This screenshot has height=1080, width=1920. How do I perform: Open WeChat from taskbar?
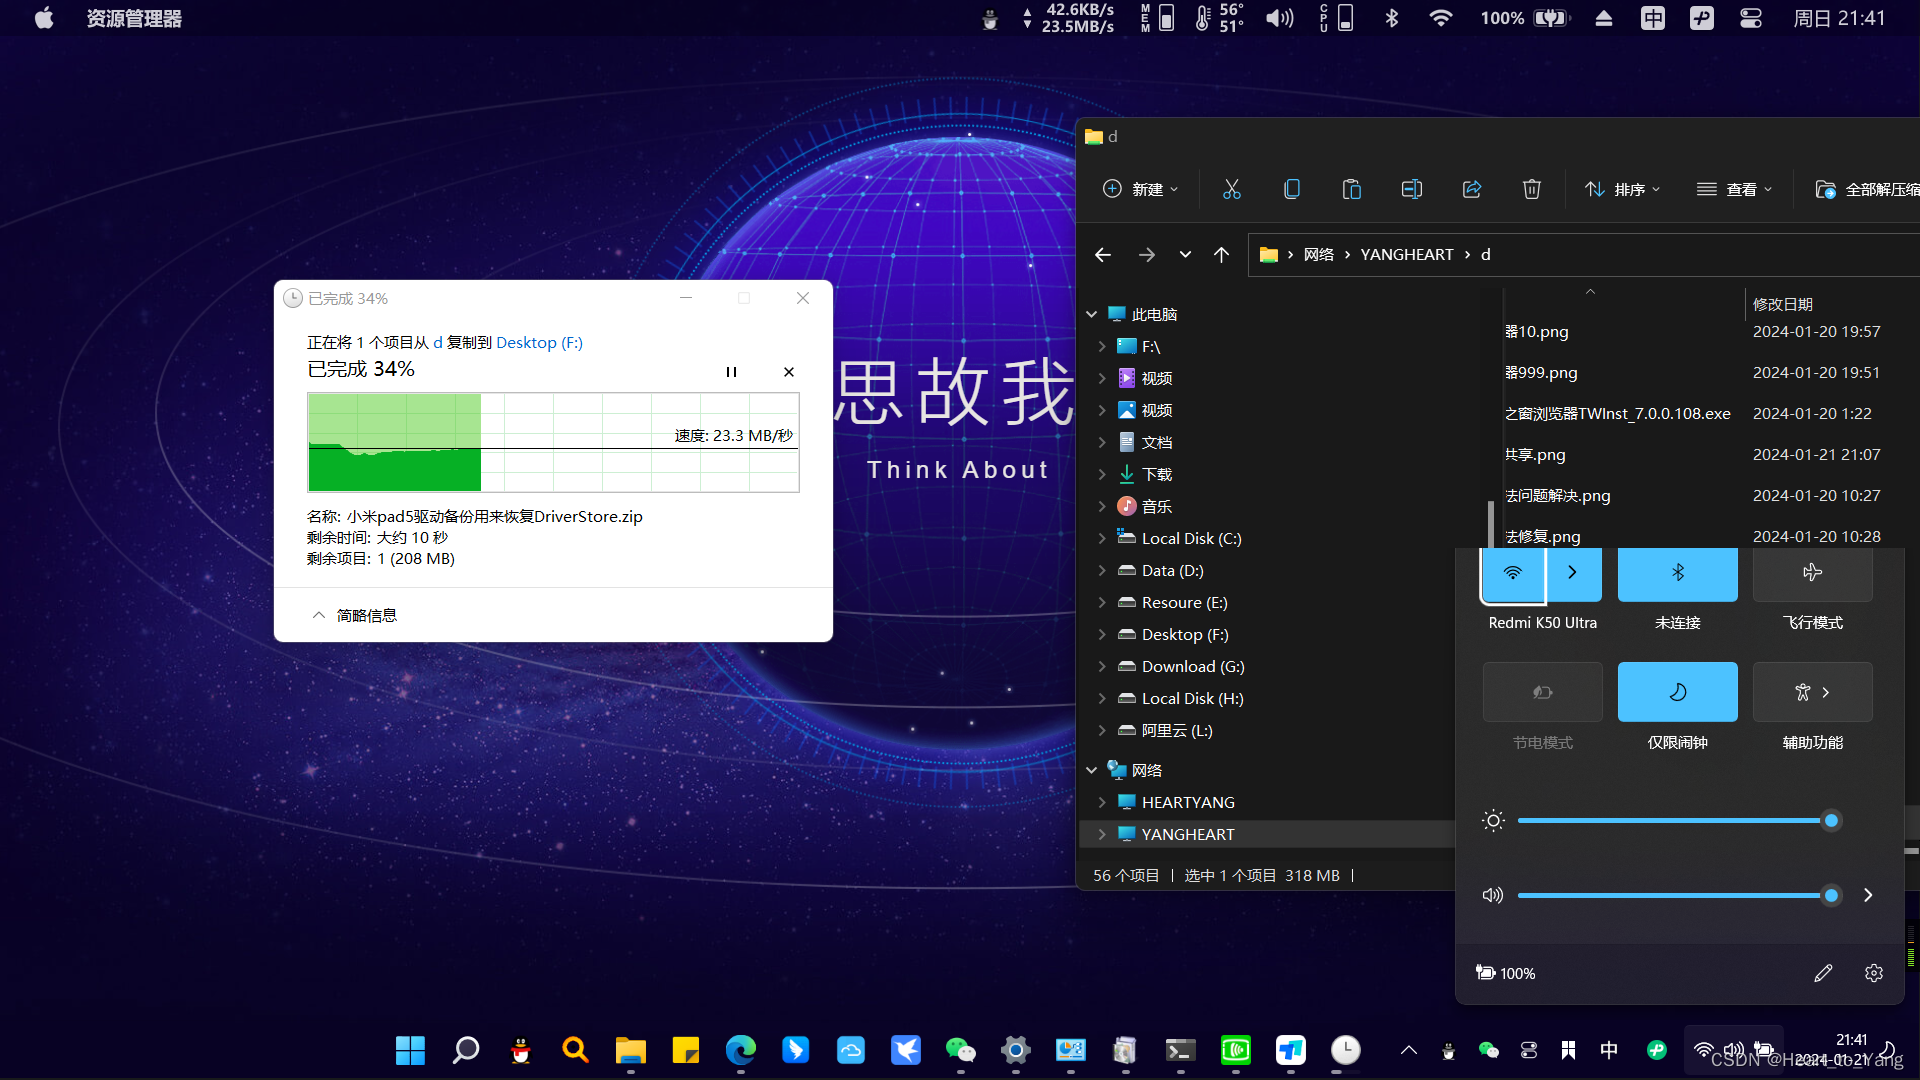tap(960, 1050)
